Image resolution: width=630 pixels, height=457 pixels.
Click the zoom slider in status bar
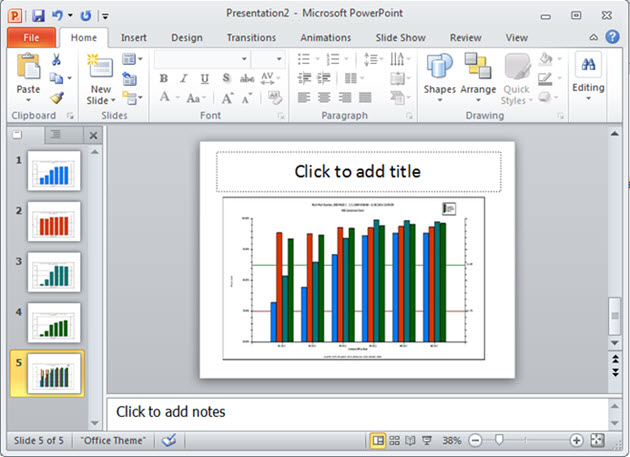(498, 440)
